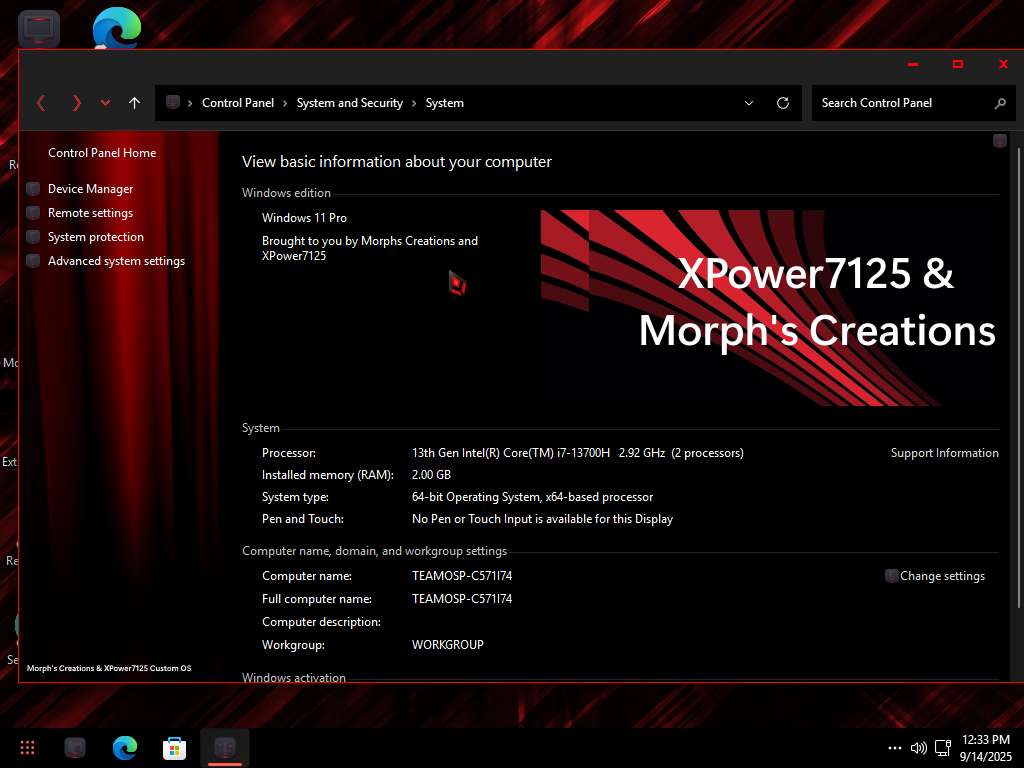
Task: Open Remote settings link
Action: pos(90,213)
